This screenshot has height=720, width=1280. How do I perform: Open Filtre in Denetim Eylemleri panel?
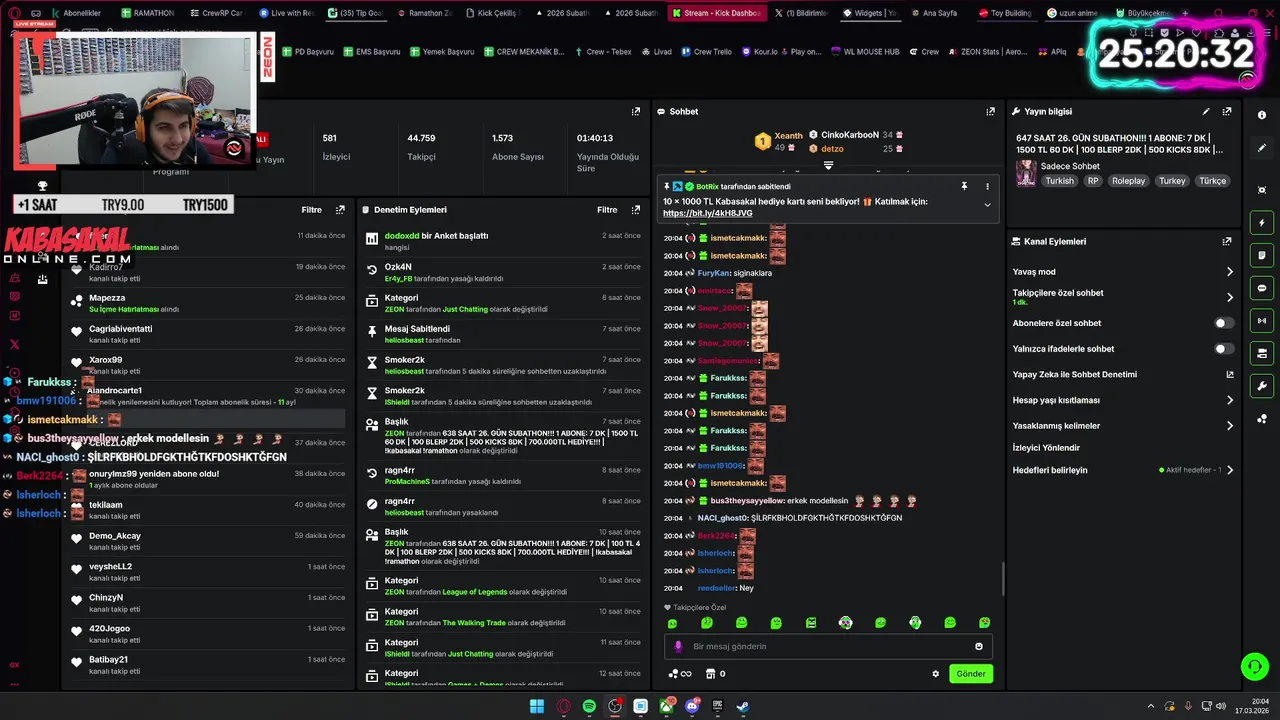(x=607, y=210)
